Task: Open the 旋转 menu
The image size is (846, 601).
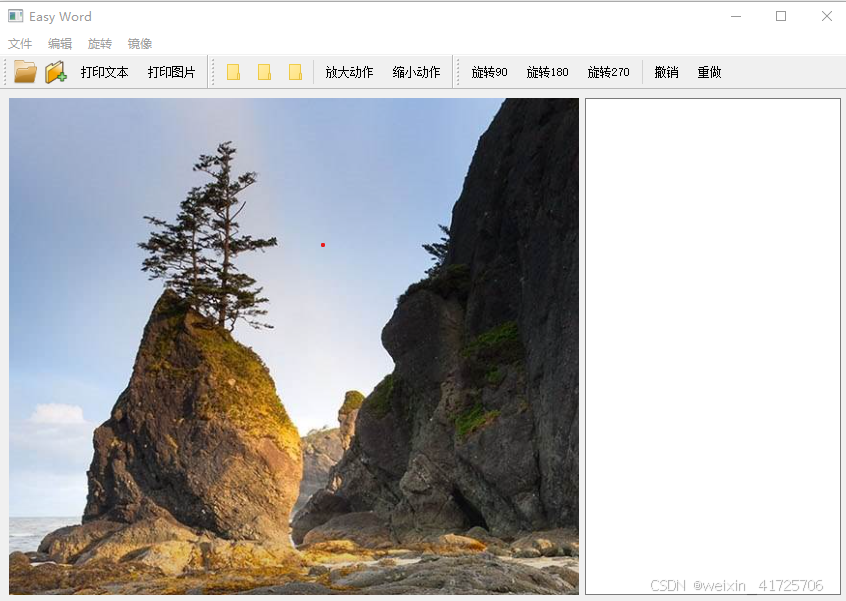Action: (x=100, y=44)
